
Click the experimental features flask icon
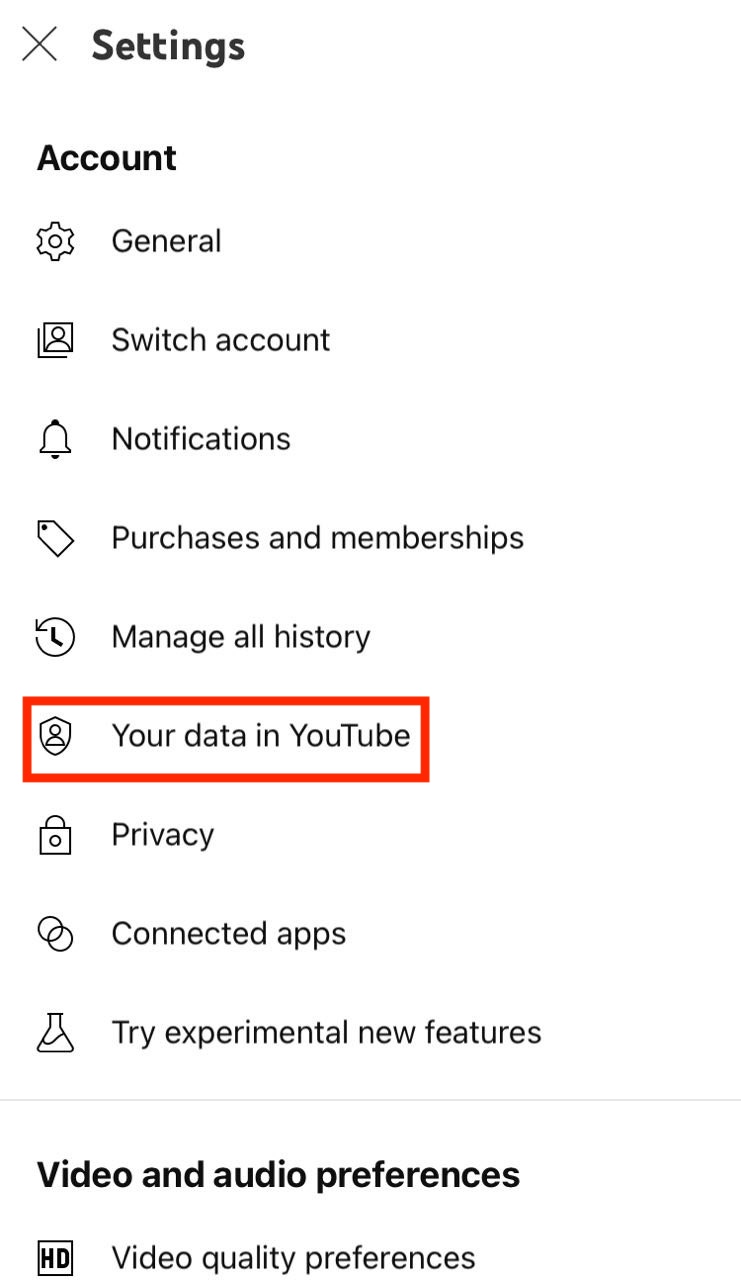point(55,1032)
